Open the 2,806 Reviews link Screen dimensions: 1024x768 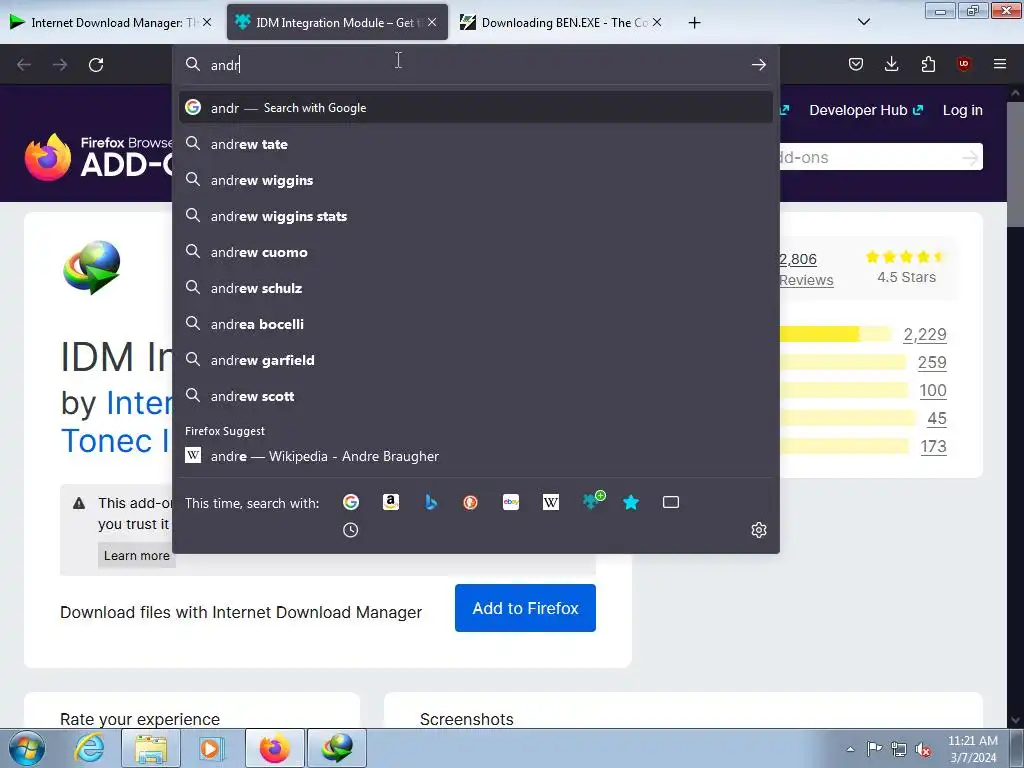pyautogui.click(x=806, y=269)
